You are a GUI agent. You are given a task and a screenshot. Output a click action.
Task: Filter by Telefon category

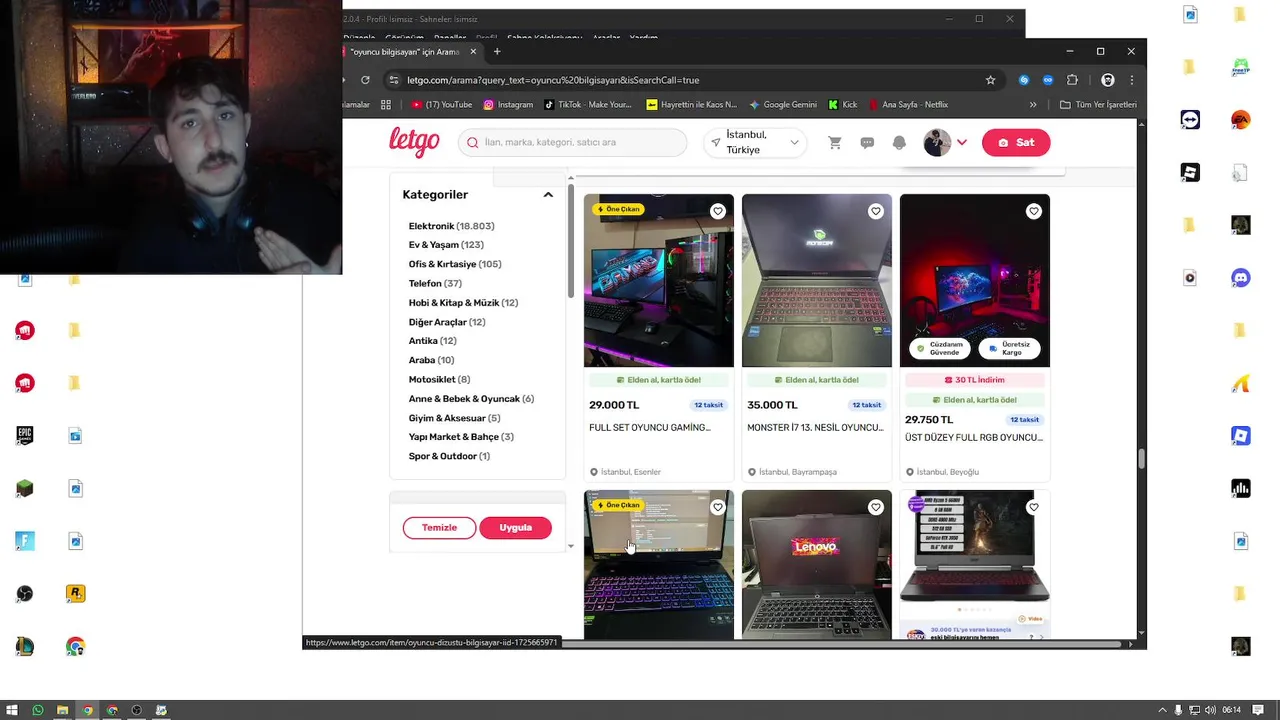tap(435, 284)
